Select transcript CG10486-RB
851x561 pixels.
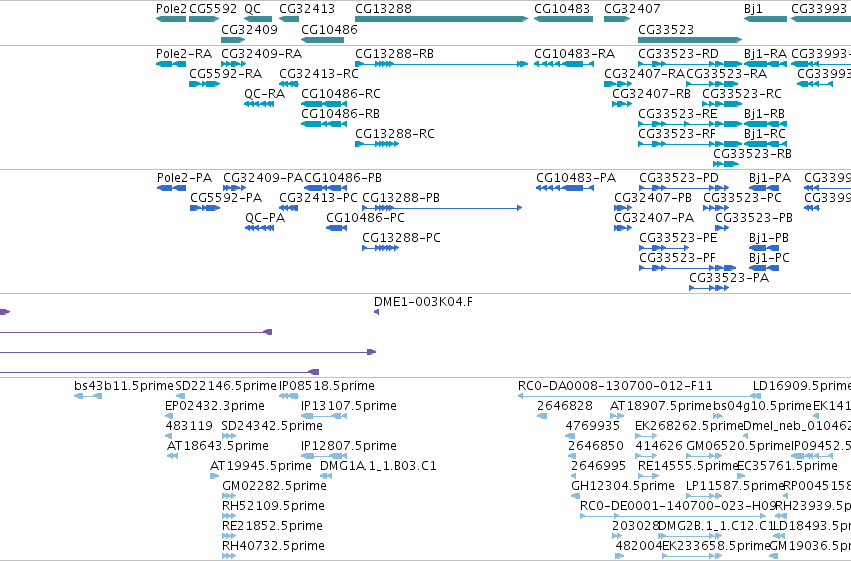(324, 124)
